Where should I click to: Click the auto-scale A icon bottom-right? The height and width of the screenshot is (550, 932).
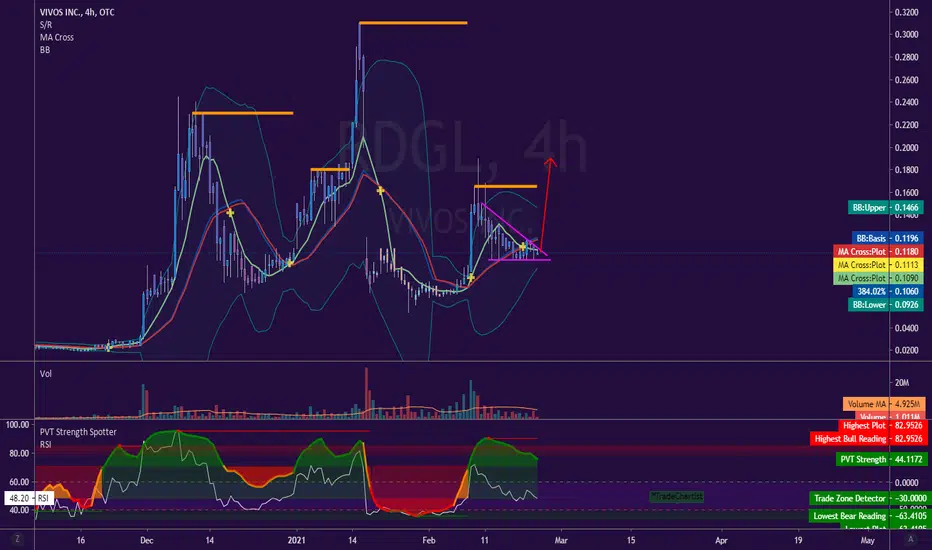(x=910, y=539)
